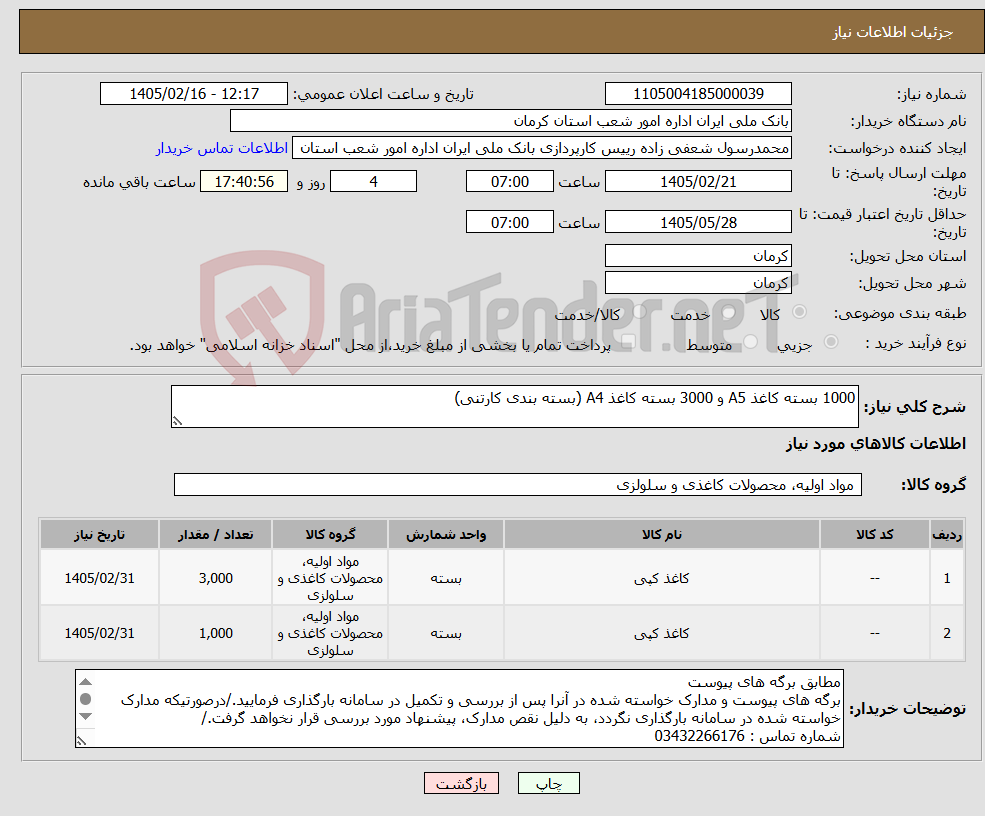Click the ردیف column header

(947, 535)
